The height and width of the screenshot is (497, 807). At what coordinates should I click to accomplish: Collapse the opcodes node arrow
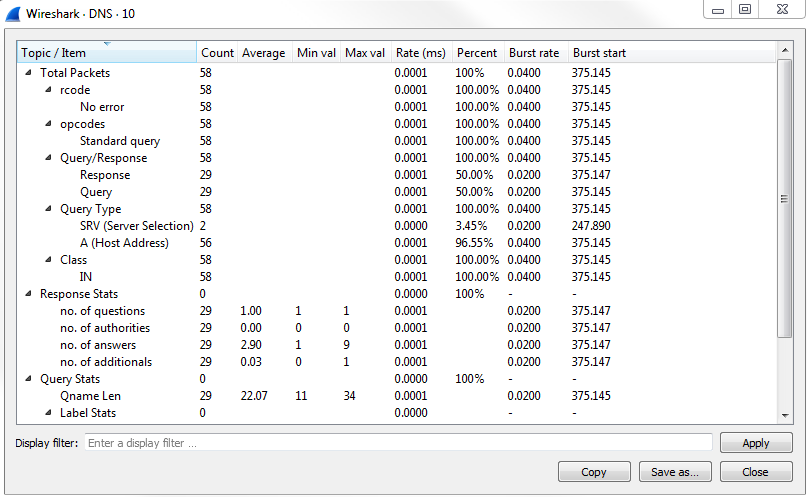[x=48, y=123]
